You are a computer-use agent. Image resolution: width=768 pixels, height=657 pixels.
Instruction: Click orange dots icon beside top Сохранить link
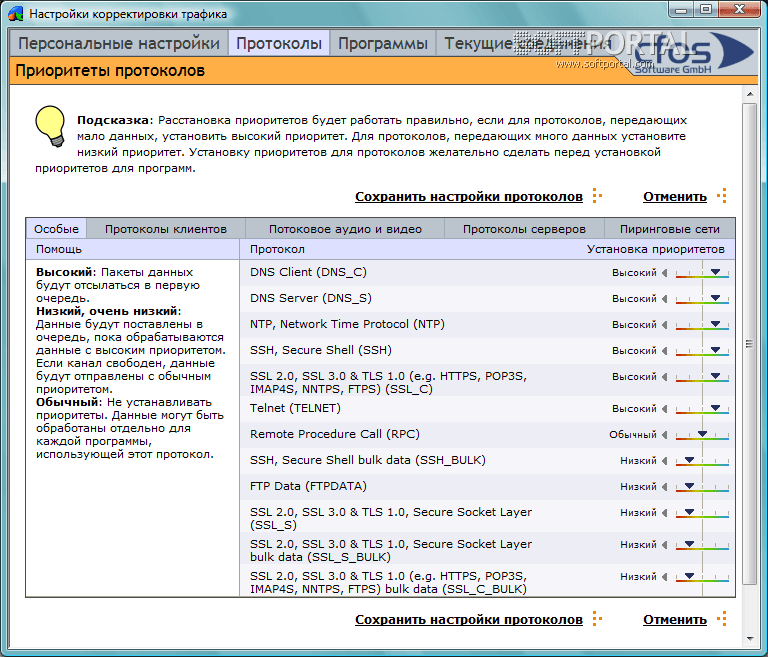pos(597,195)
